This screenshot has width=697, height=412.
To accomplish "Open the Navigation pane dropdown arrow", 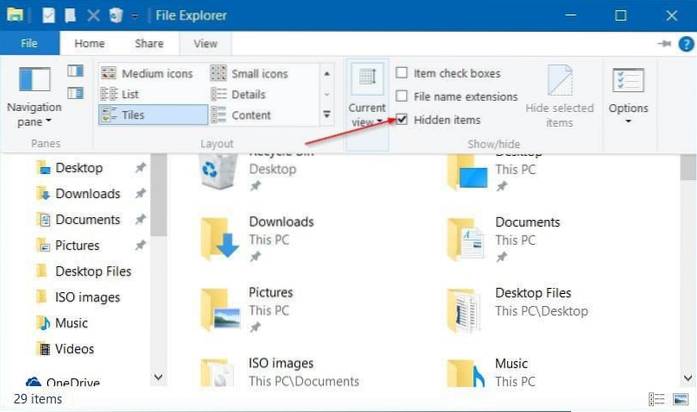I will (47, 123).
